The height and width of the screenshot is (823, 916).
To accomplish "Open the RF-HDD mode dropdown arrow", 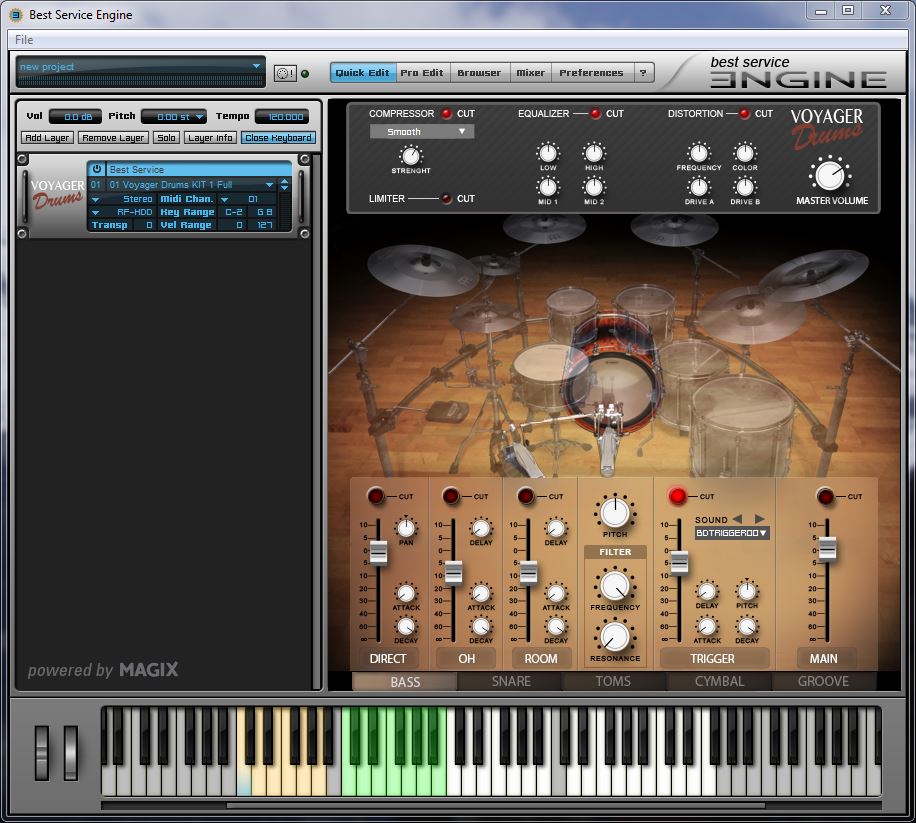I will tap(95, 212).
